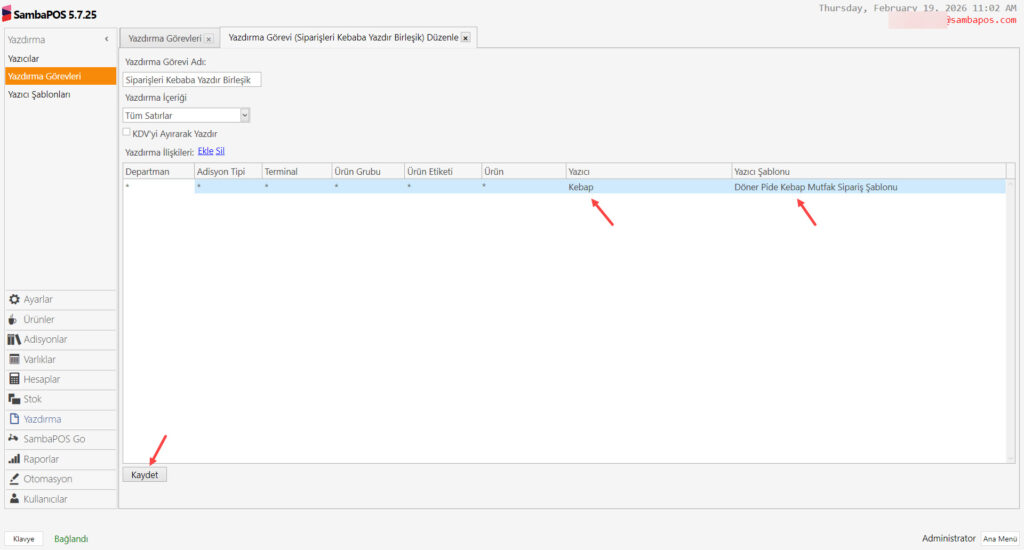This screenshot has width=1024, height=550.
Task: Switch to Yazdırma Görevleri tab
Action: point(165,38)
